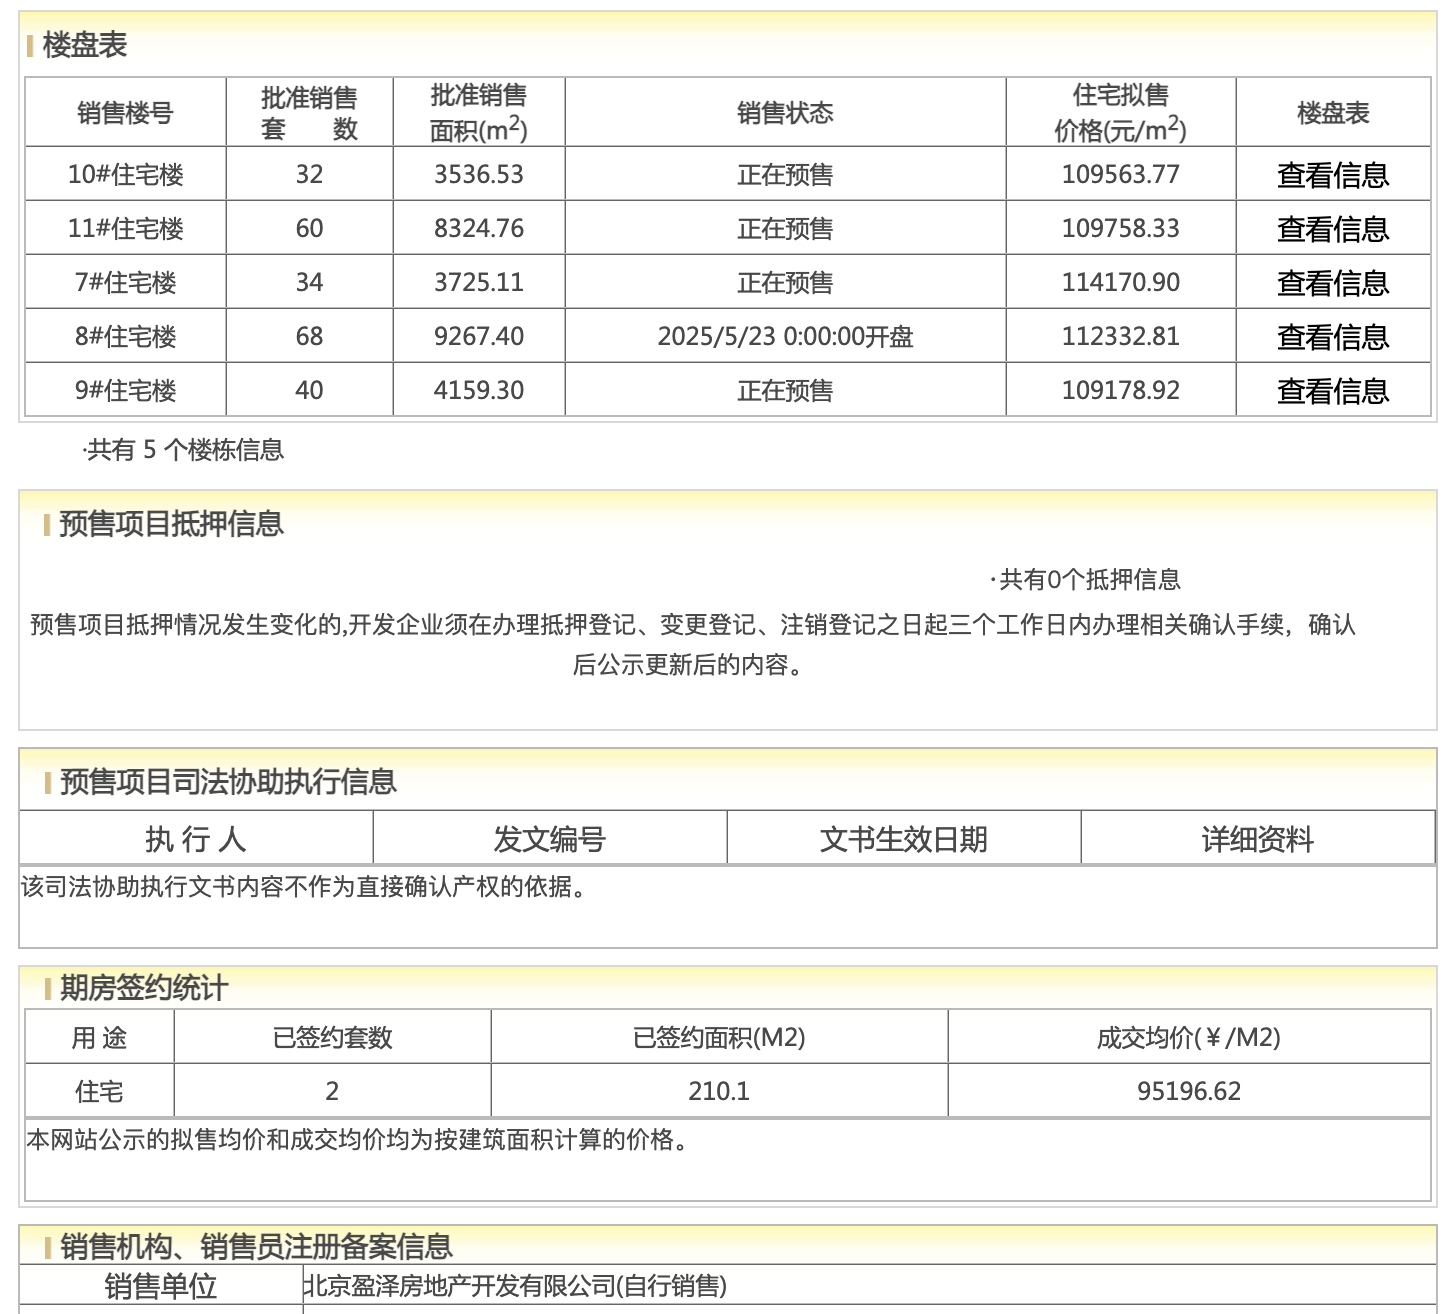This screenshot has width=1450, height=1314.
Task: Select the 7#住宅楼 building cell
Action: pyautogui.click(x=126, y=283)
